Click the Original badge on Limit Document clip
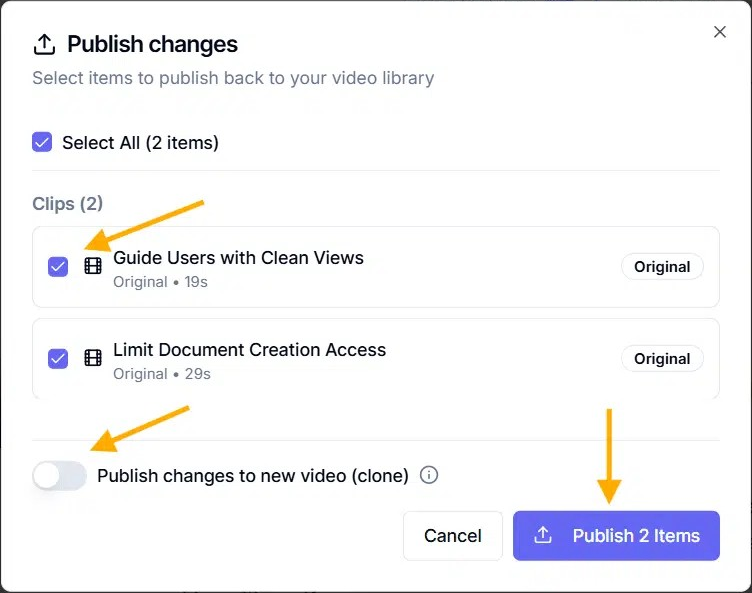Image resolution: width=752 pixels, height=593 pixels. point(662,359)
